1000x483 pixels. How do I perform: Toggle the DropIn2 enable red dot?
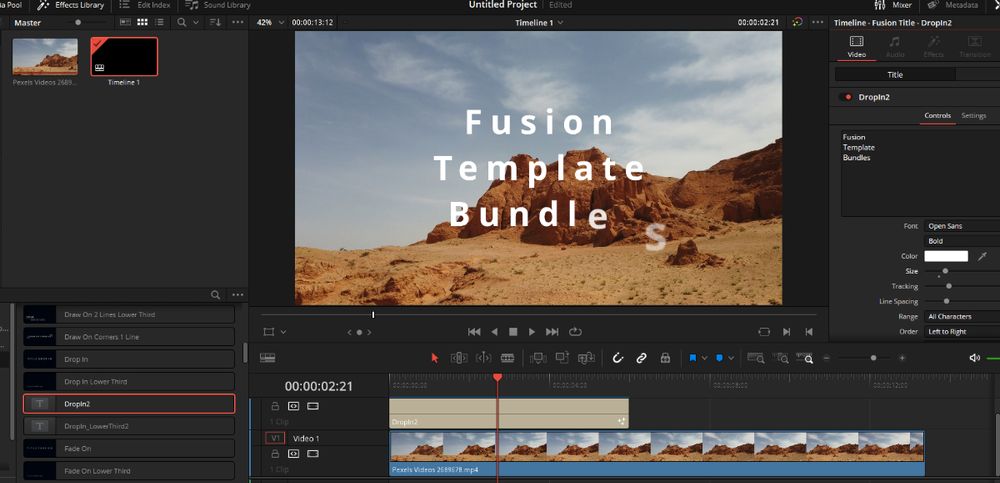(846, 97)
